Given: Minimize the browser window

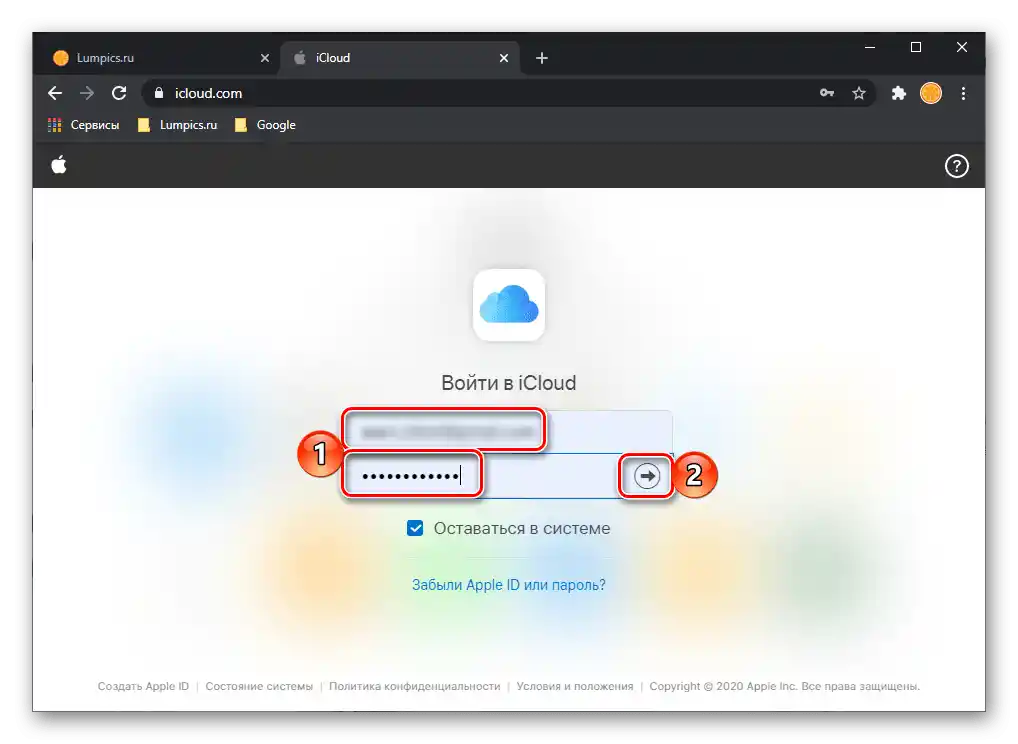Looking at the screenshot, I should pos(870,47).
